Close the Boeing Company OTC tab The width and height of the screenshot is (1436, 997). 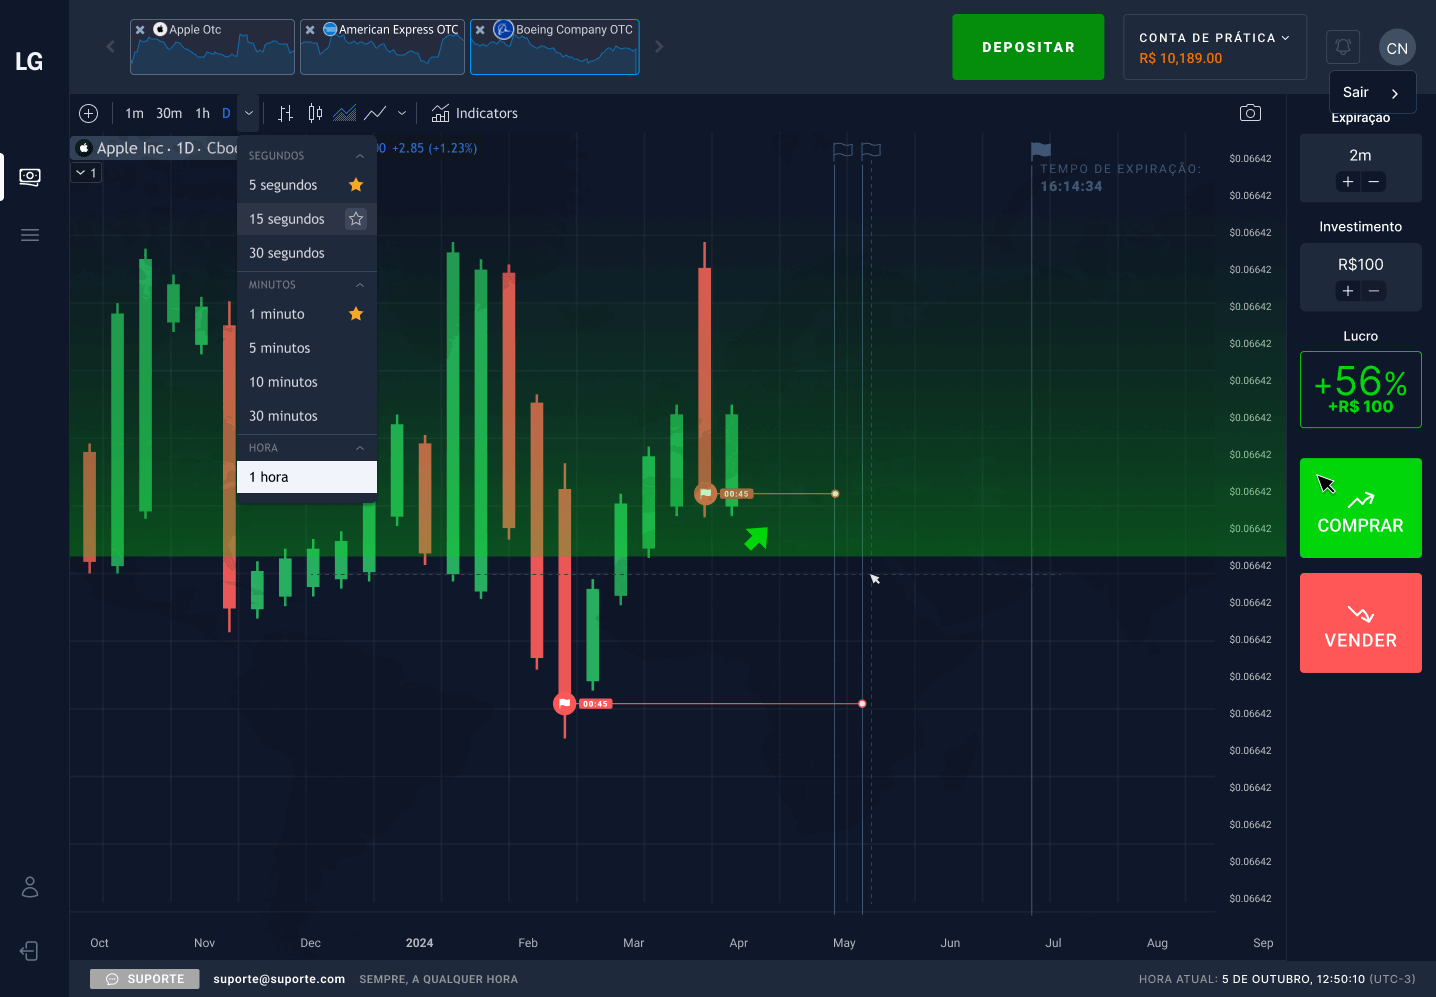[480, 30]
